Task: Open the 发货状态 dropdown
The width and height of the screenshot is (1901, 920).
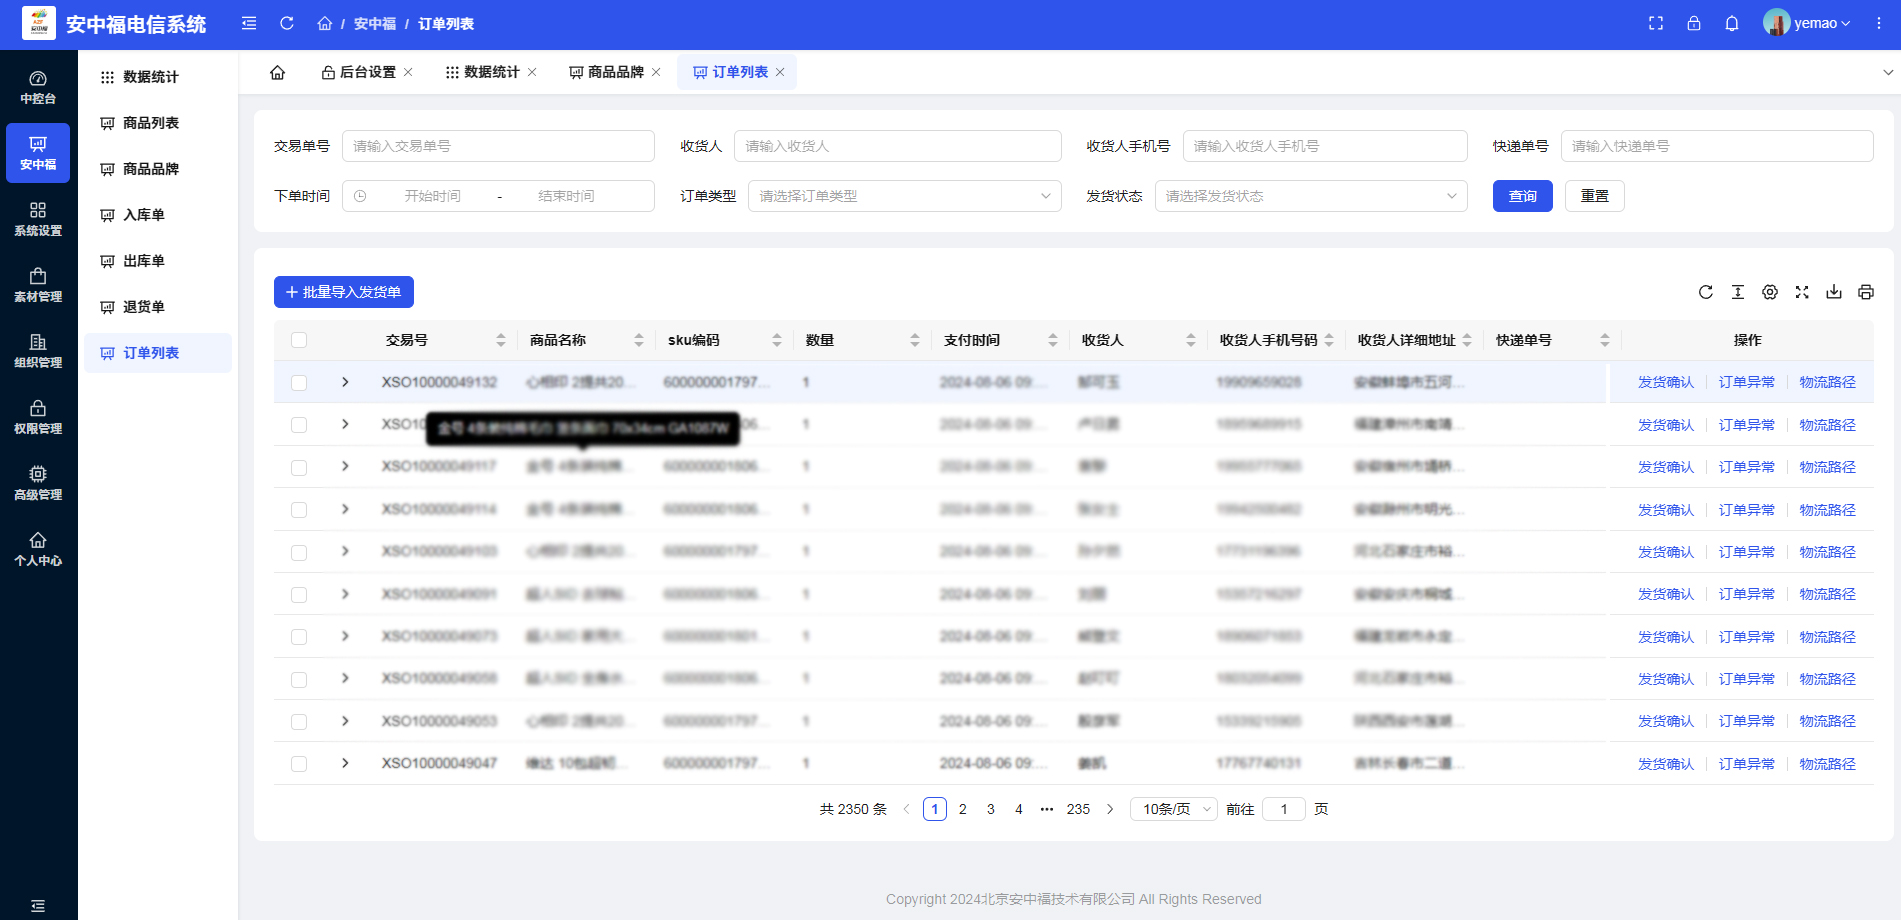Action: click(x=1310, y=196)
